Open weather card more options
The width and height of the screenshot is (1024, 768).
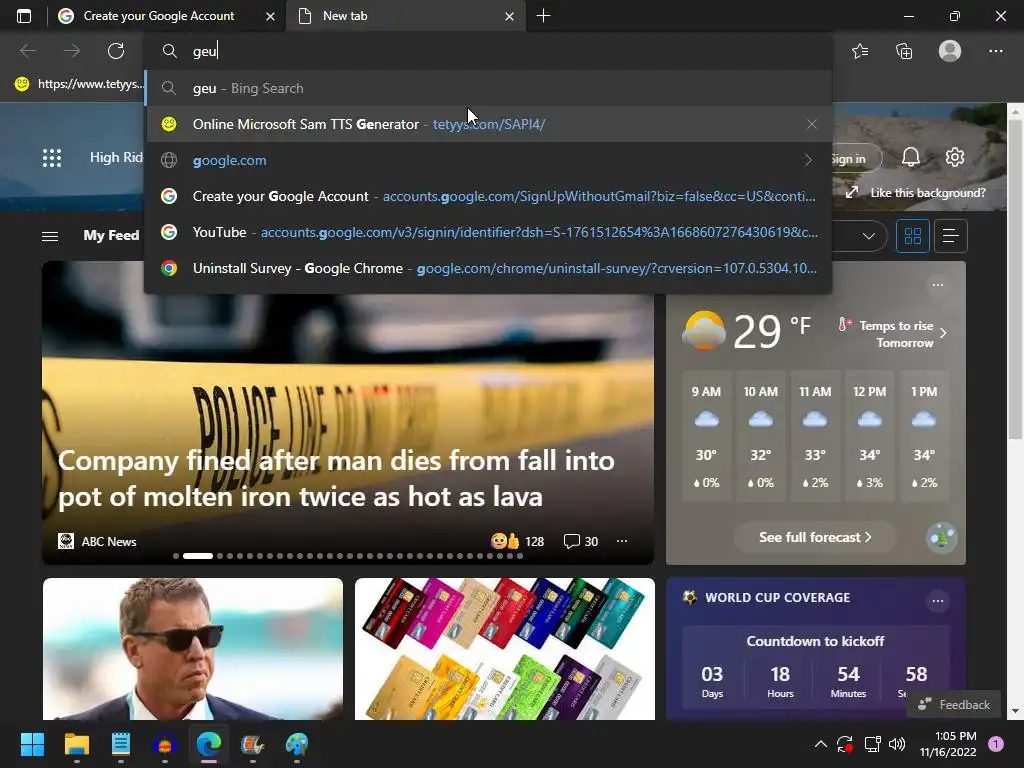[x=938, y=285]
